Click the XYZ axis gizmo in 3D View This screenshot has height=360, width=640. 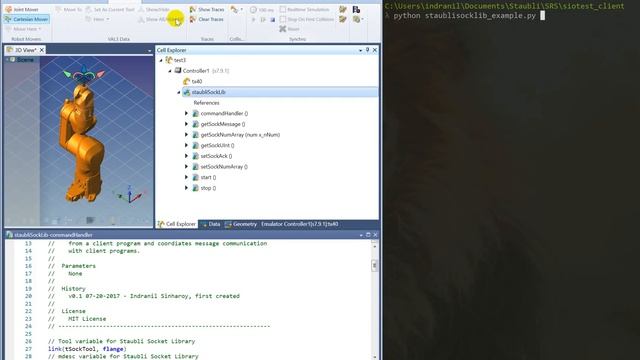coord(129,195)
